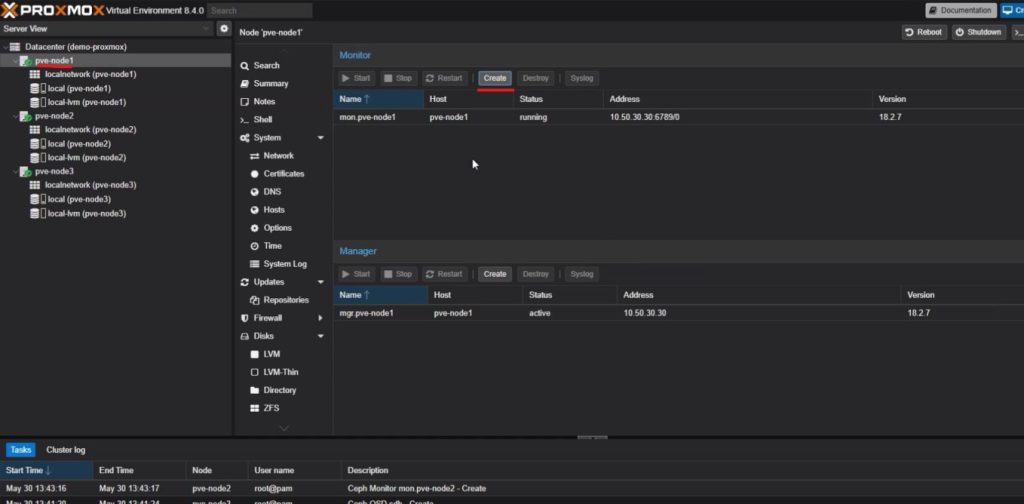Screen dimensions: 1024x504
Task: Open the Notes menu item
Action: (264, 102)
